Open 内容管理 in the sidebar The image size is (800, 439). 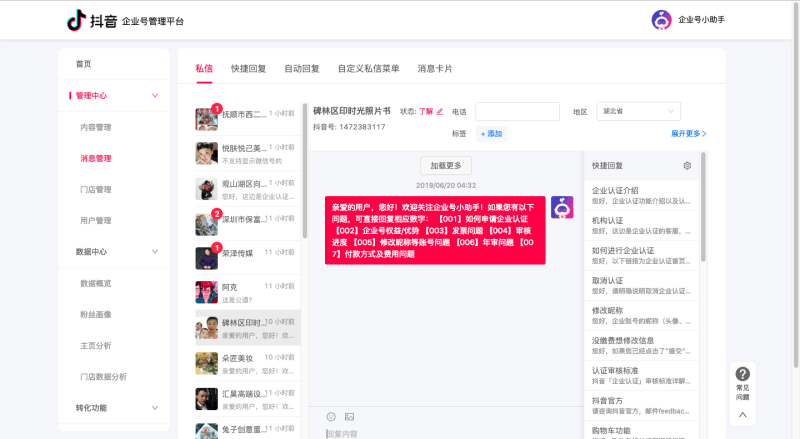95,127
